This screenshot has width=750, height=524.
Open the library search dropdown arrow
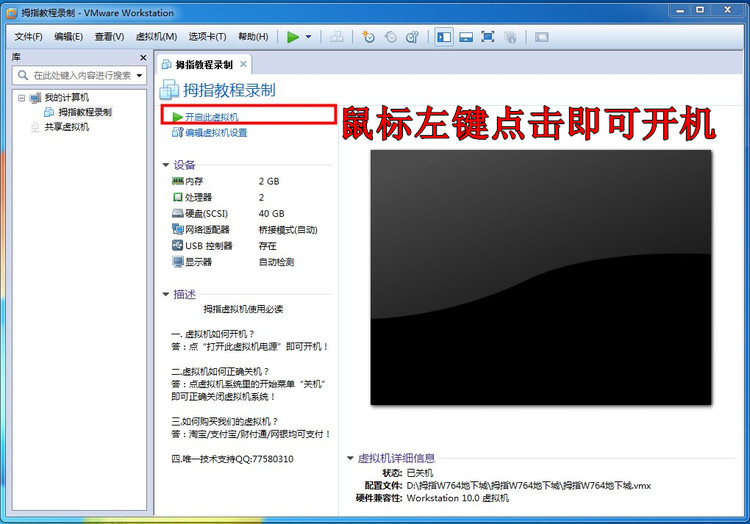[139, 76]
